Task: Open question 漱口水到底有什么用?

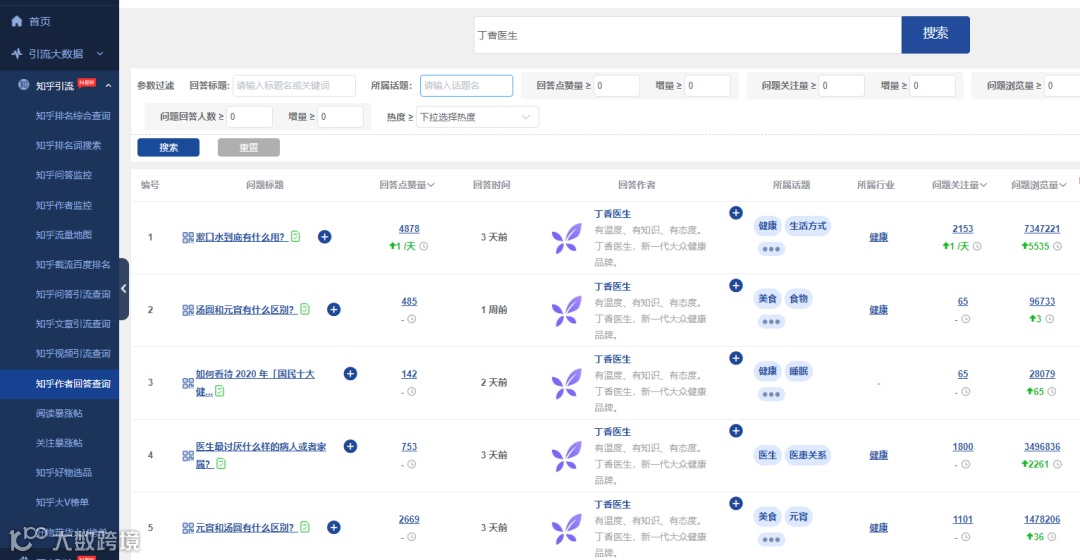Action: [240, 237]
